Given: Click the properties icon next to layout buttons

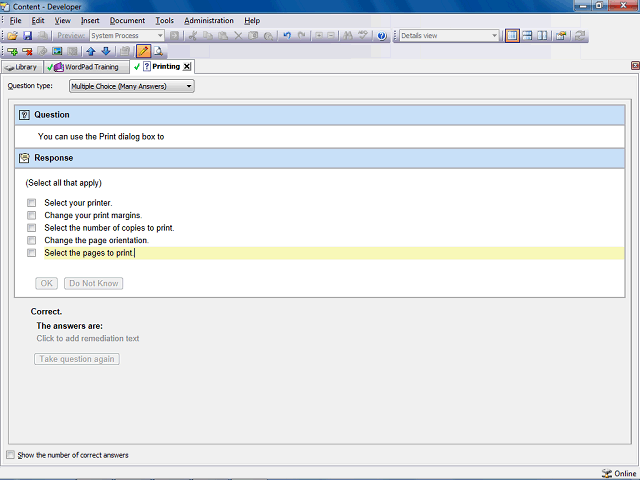Looking at the screenshot, I should click(561, 36).
